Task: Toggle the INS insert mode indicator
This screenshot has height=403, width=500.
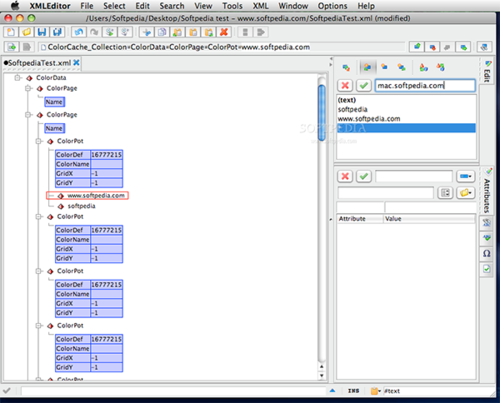Action: point(353,391)
